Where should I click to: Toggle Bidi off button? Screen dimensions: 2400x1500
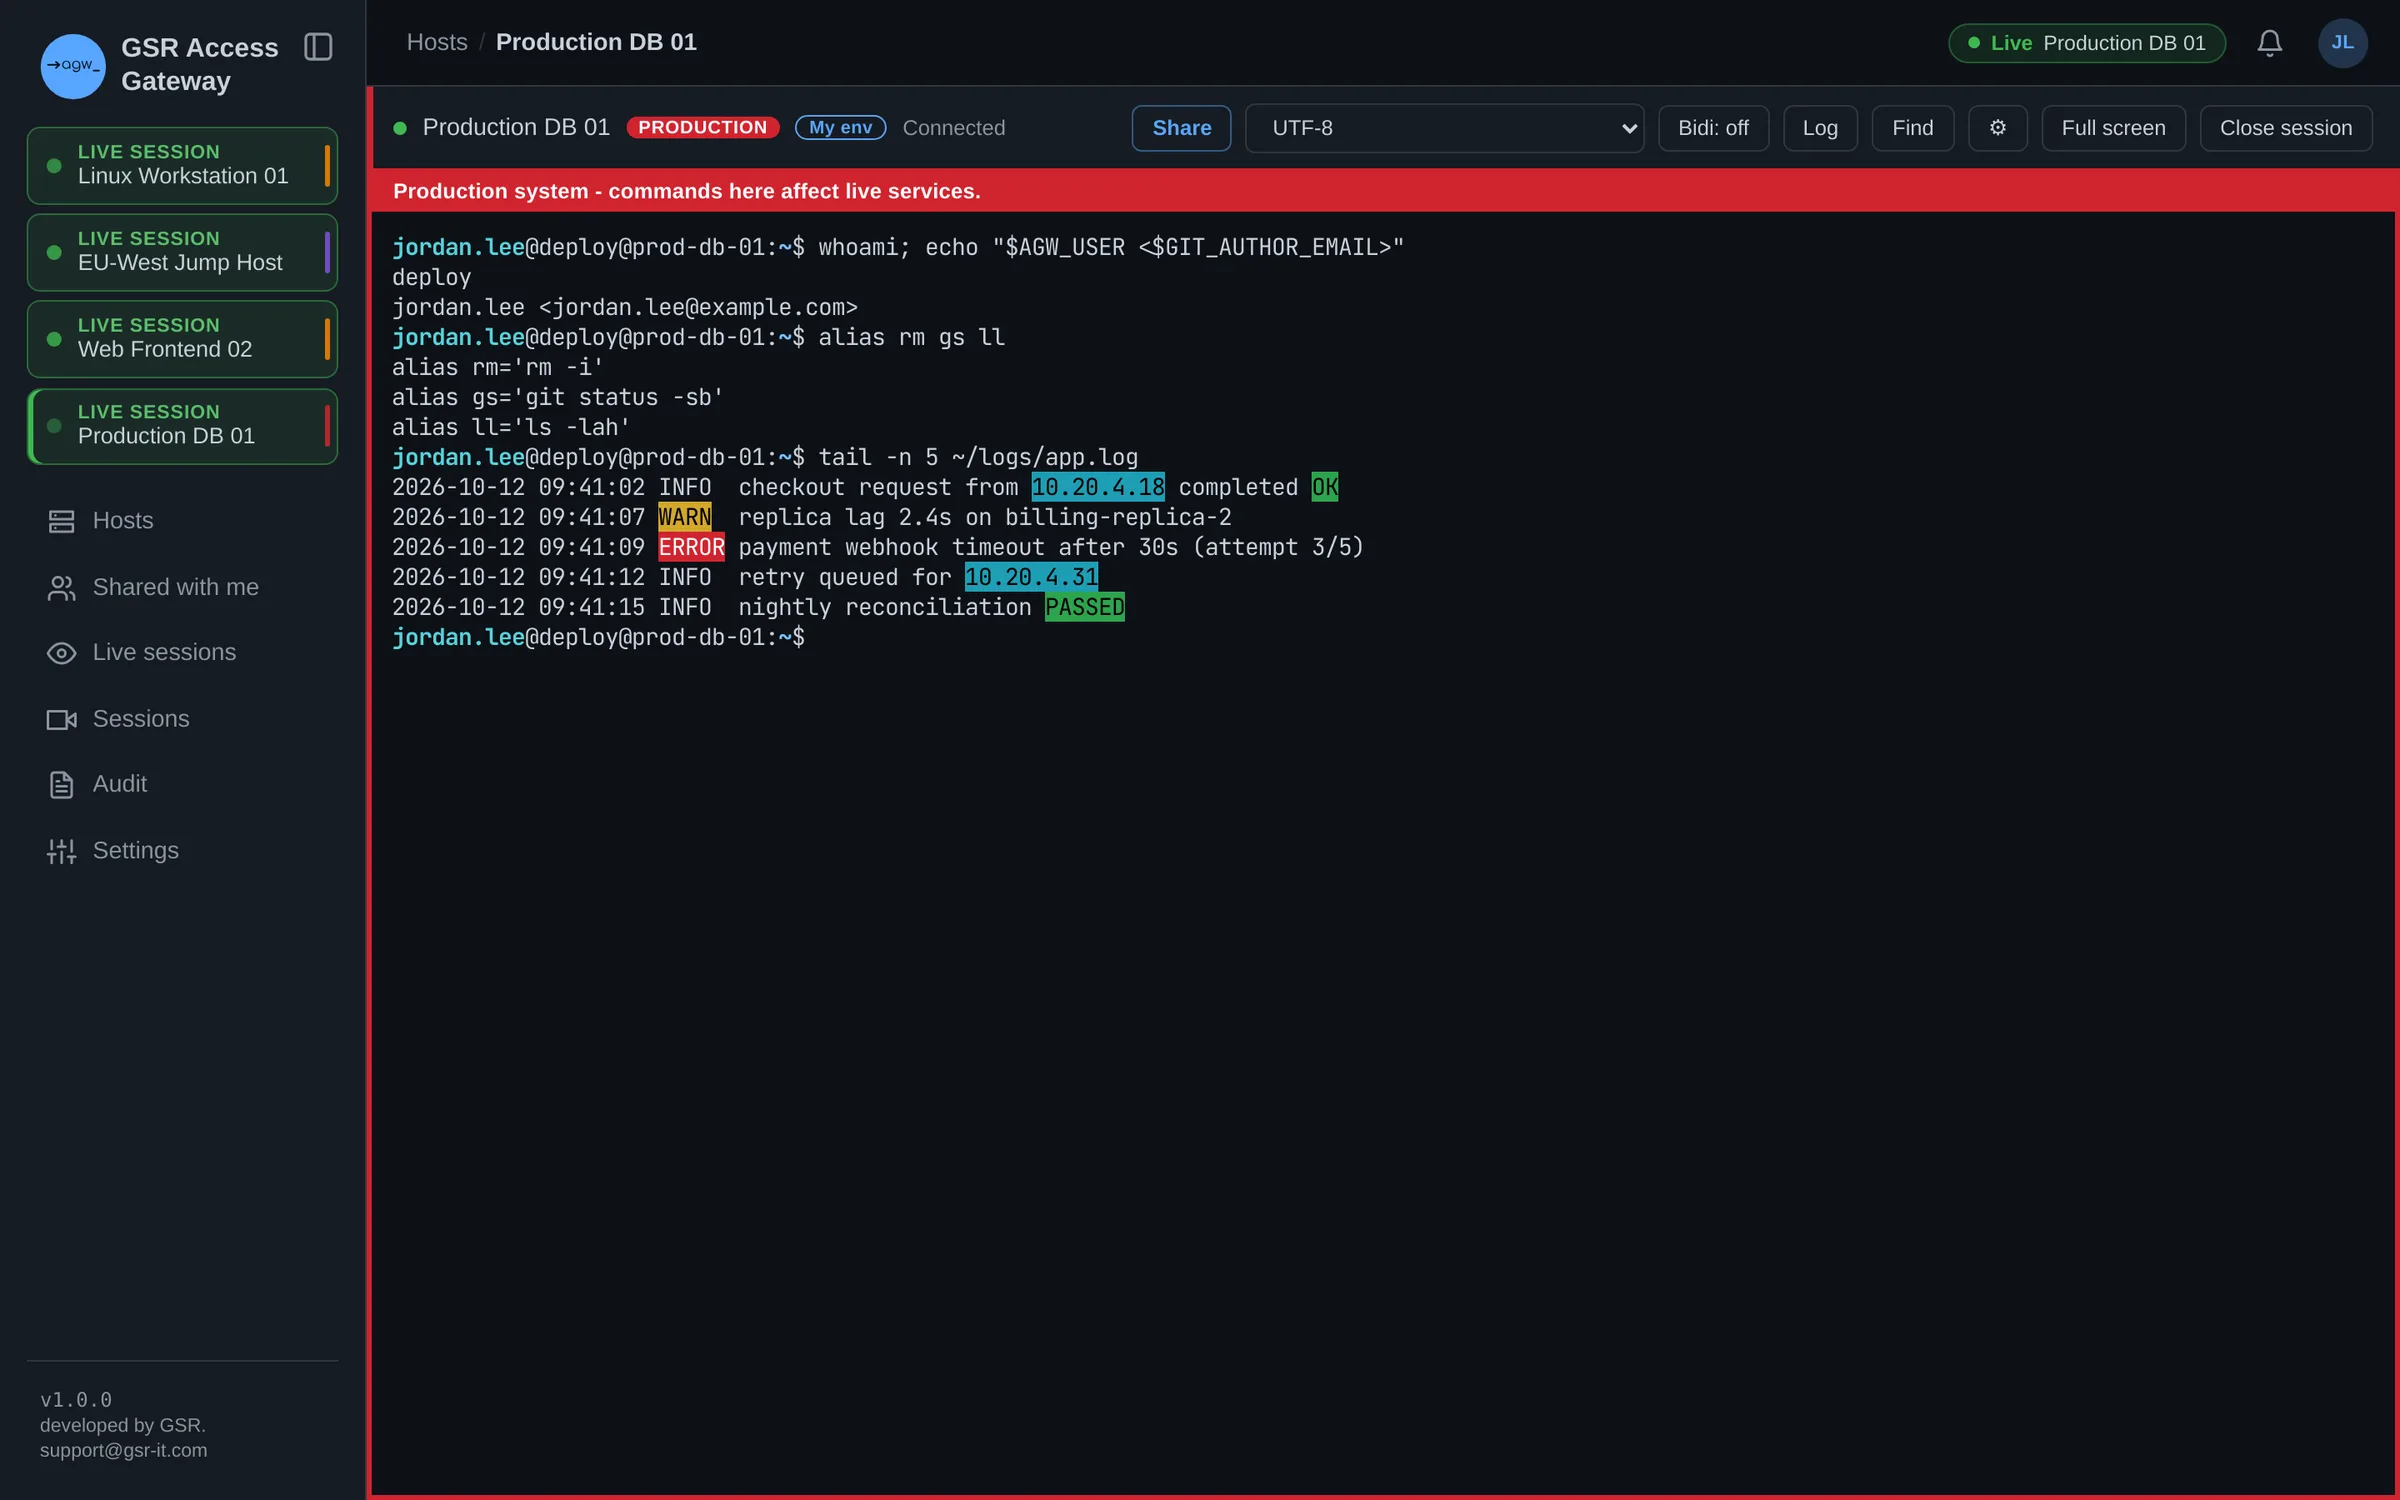click(1713, 128)
